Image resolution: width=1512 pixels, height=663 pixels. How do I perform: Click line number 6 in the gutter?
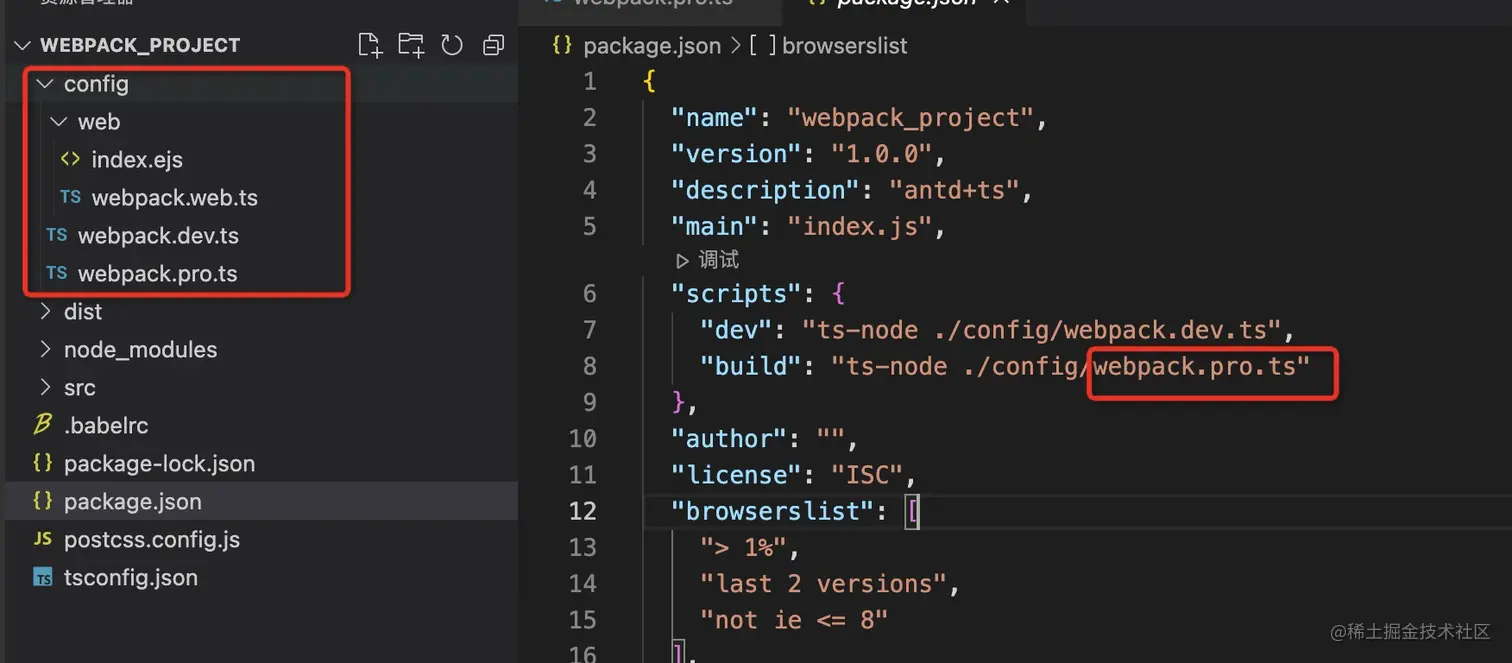tap(589, 294)
